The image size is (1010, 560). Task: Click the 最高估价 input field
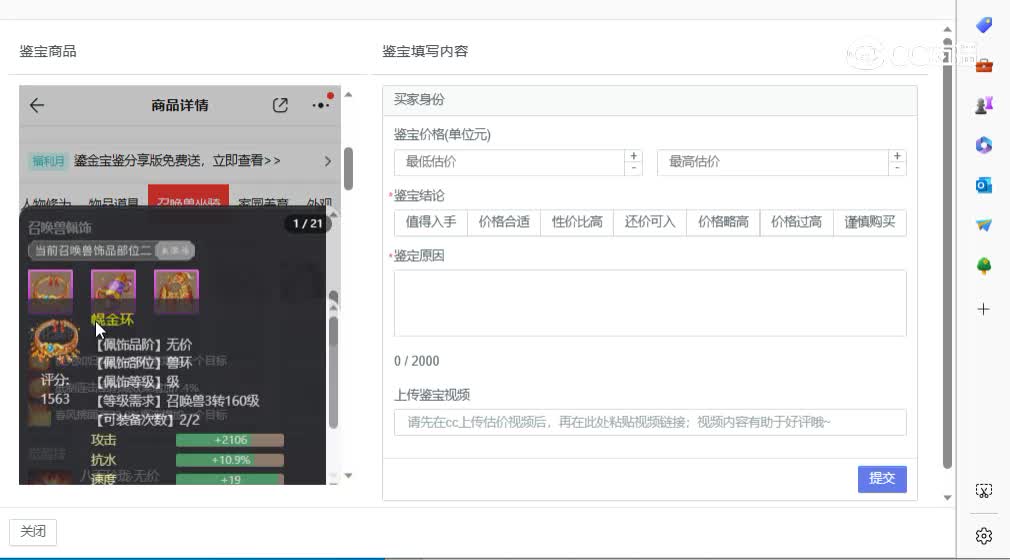(x=772, y=162)
